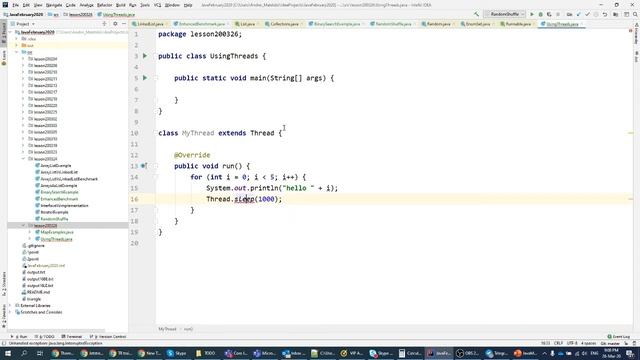
Task: Open the VCS menu
Action: tap(158, 5)
